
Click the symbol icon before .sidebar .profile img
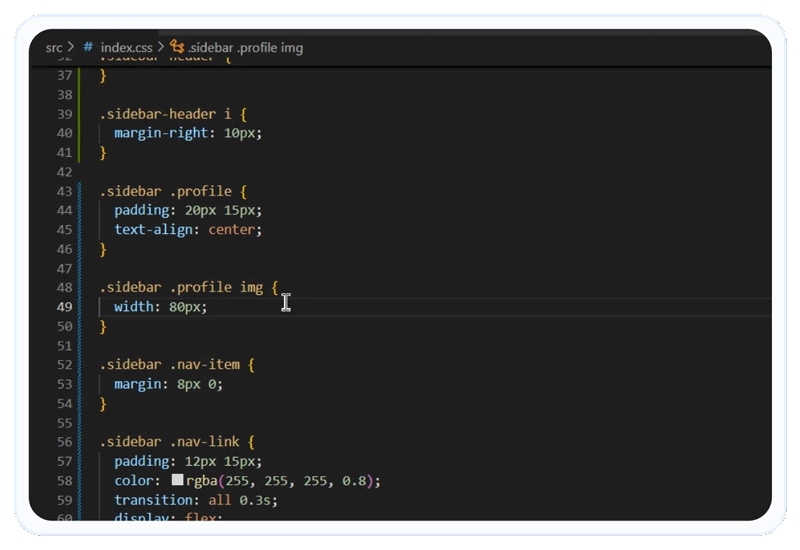[x=177, y=47]
